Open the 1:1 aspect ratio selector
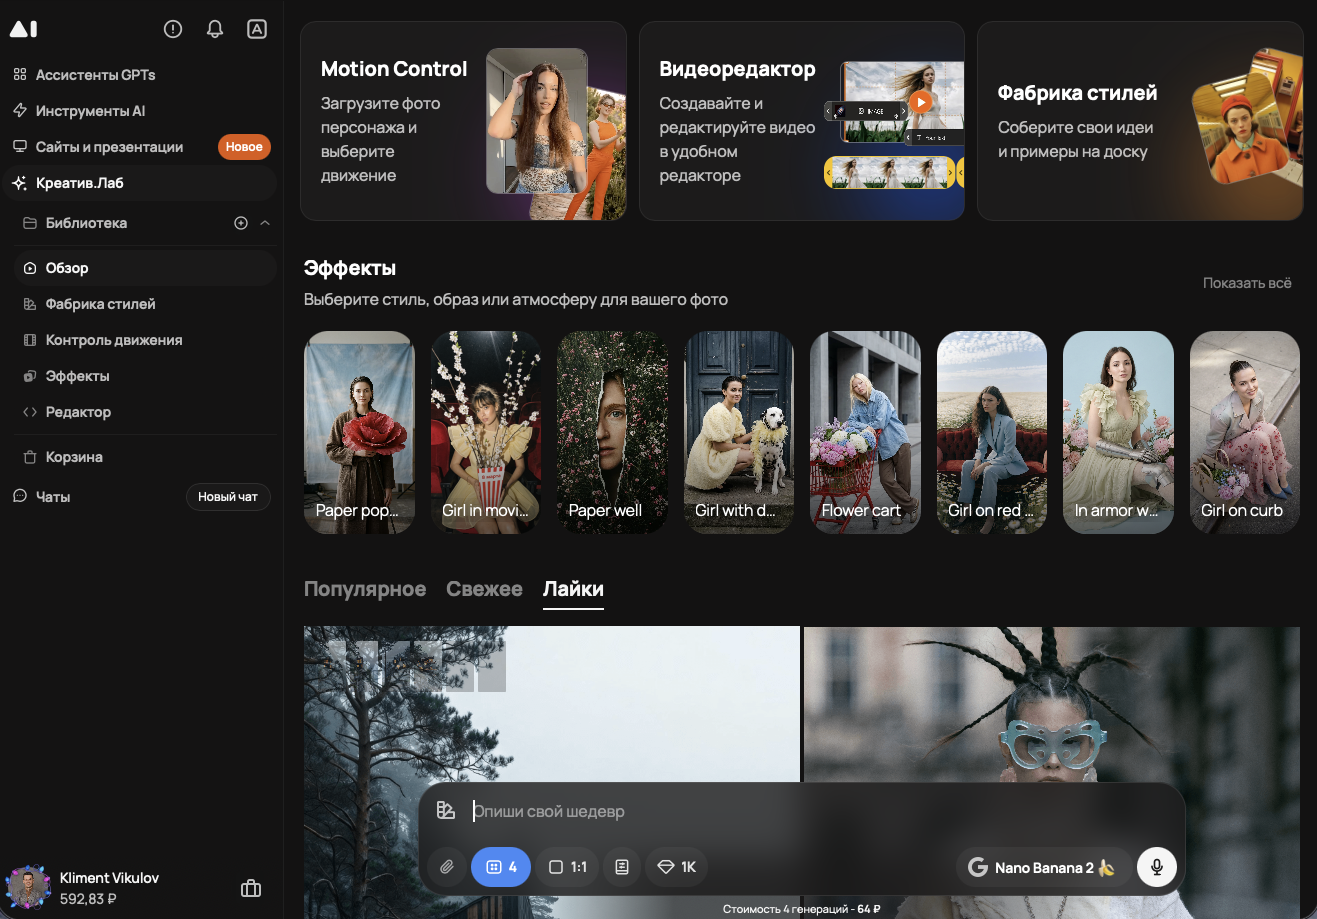The image size is (1317, 919). click(567, 867)
